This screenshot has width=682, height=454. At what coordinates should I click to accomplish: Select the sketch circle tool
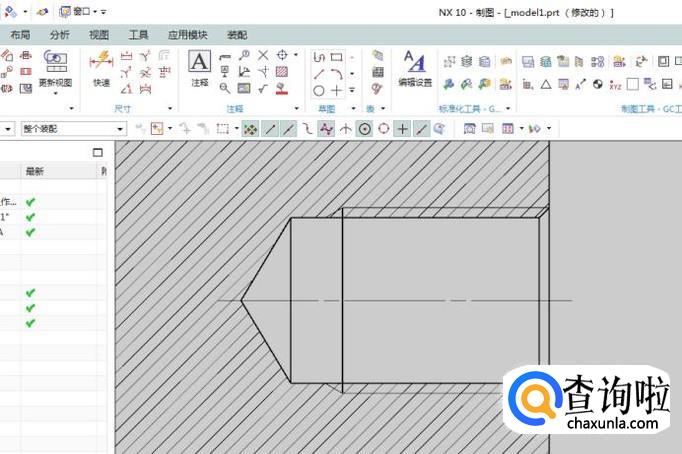pos(318,91)
